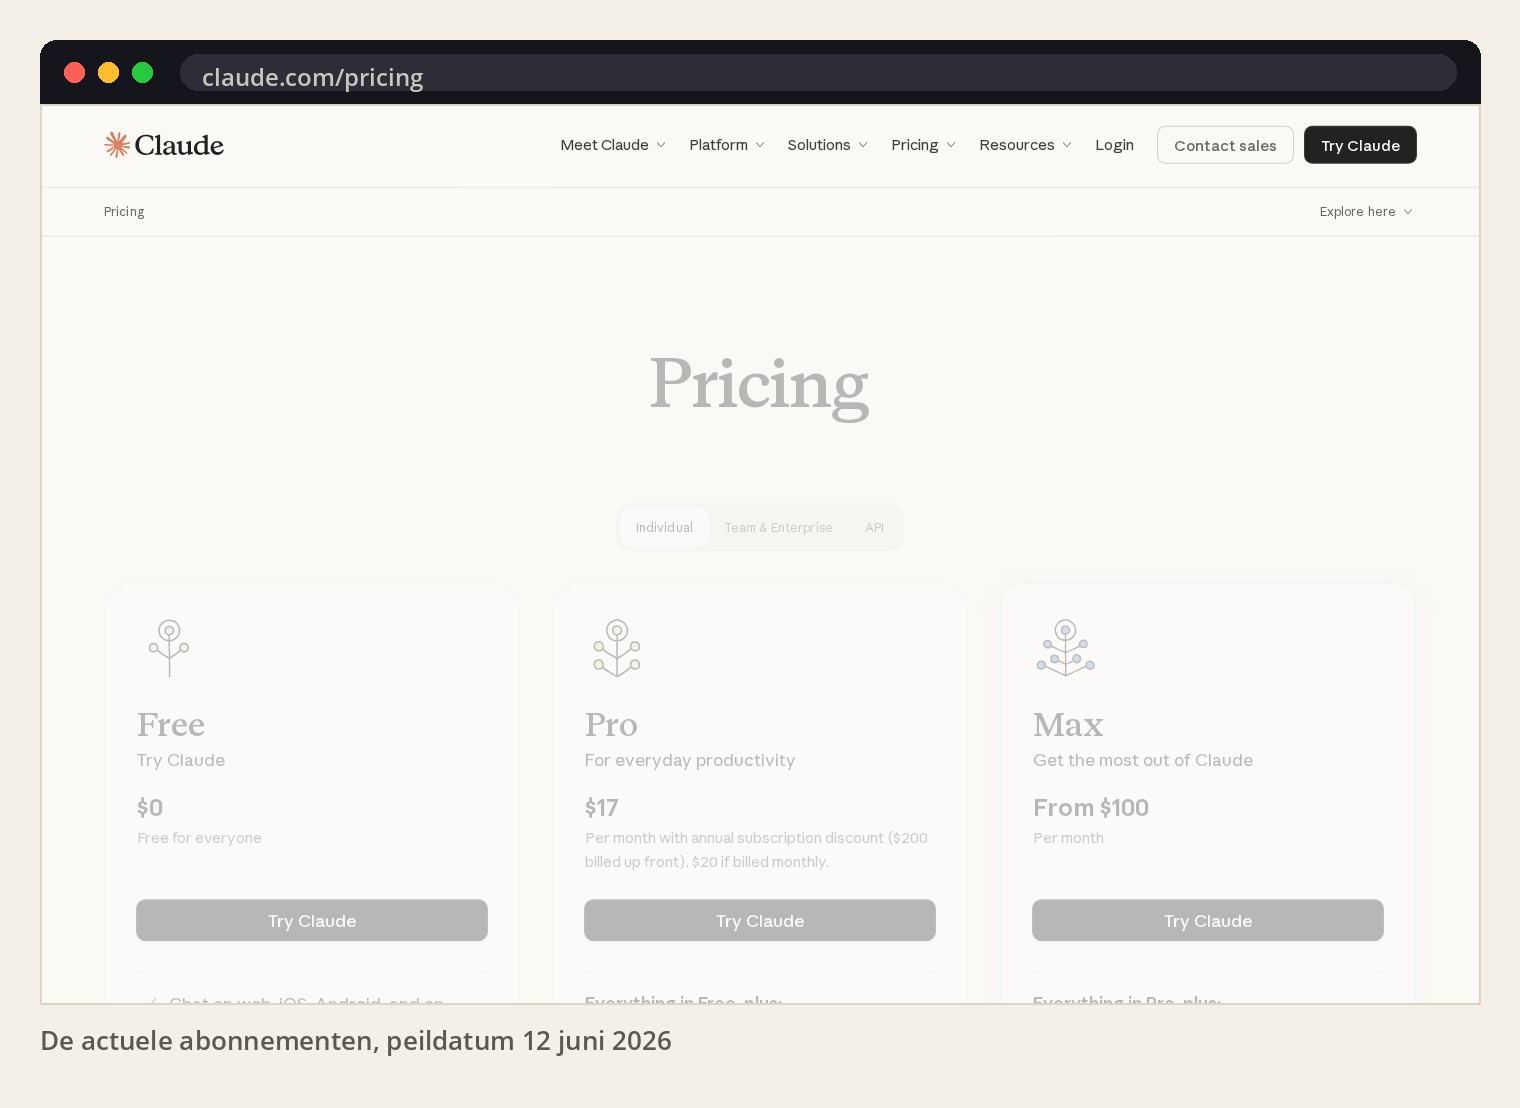Click 'Get the most out of Claude' subtitle
Image resolution: width=1520 pixels, height=1108 pixels.
(x=1143, y=760)
